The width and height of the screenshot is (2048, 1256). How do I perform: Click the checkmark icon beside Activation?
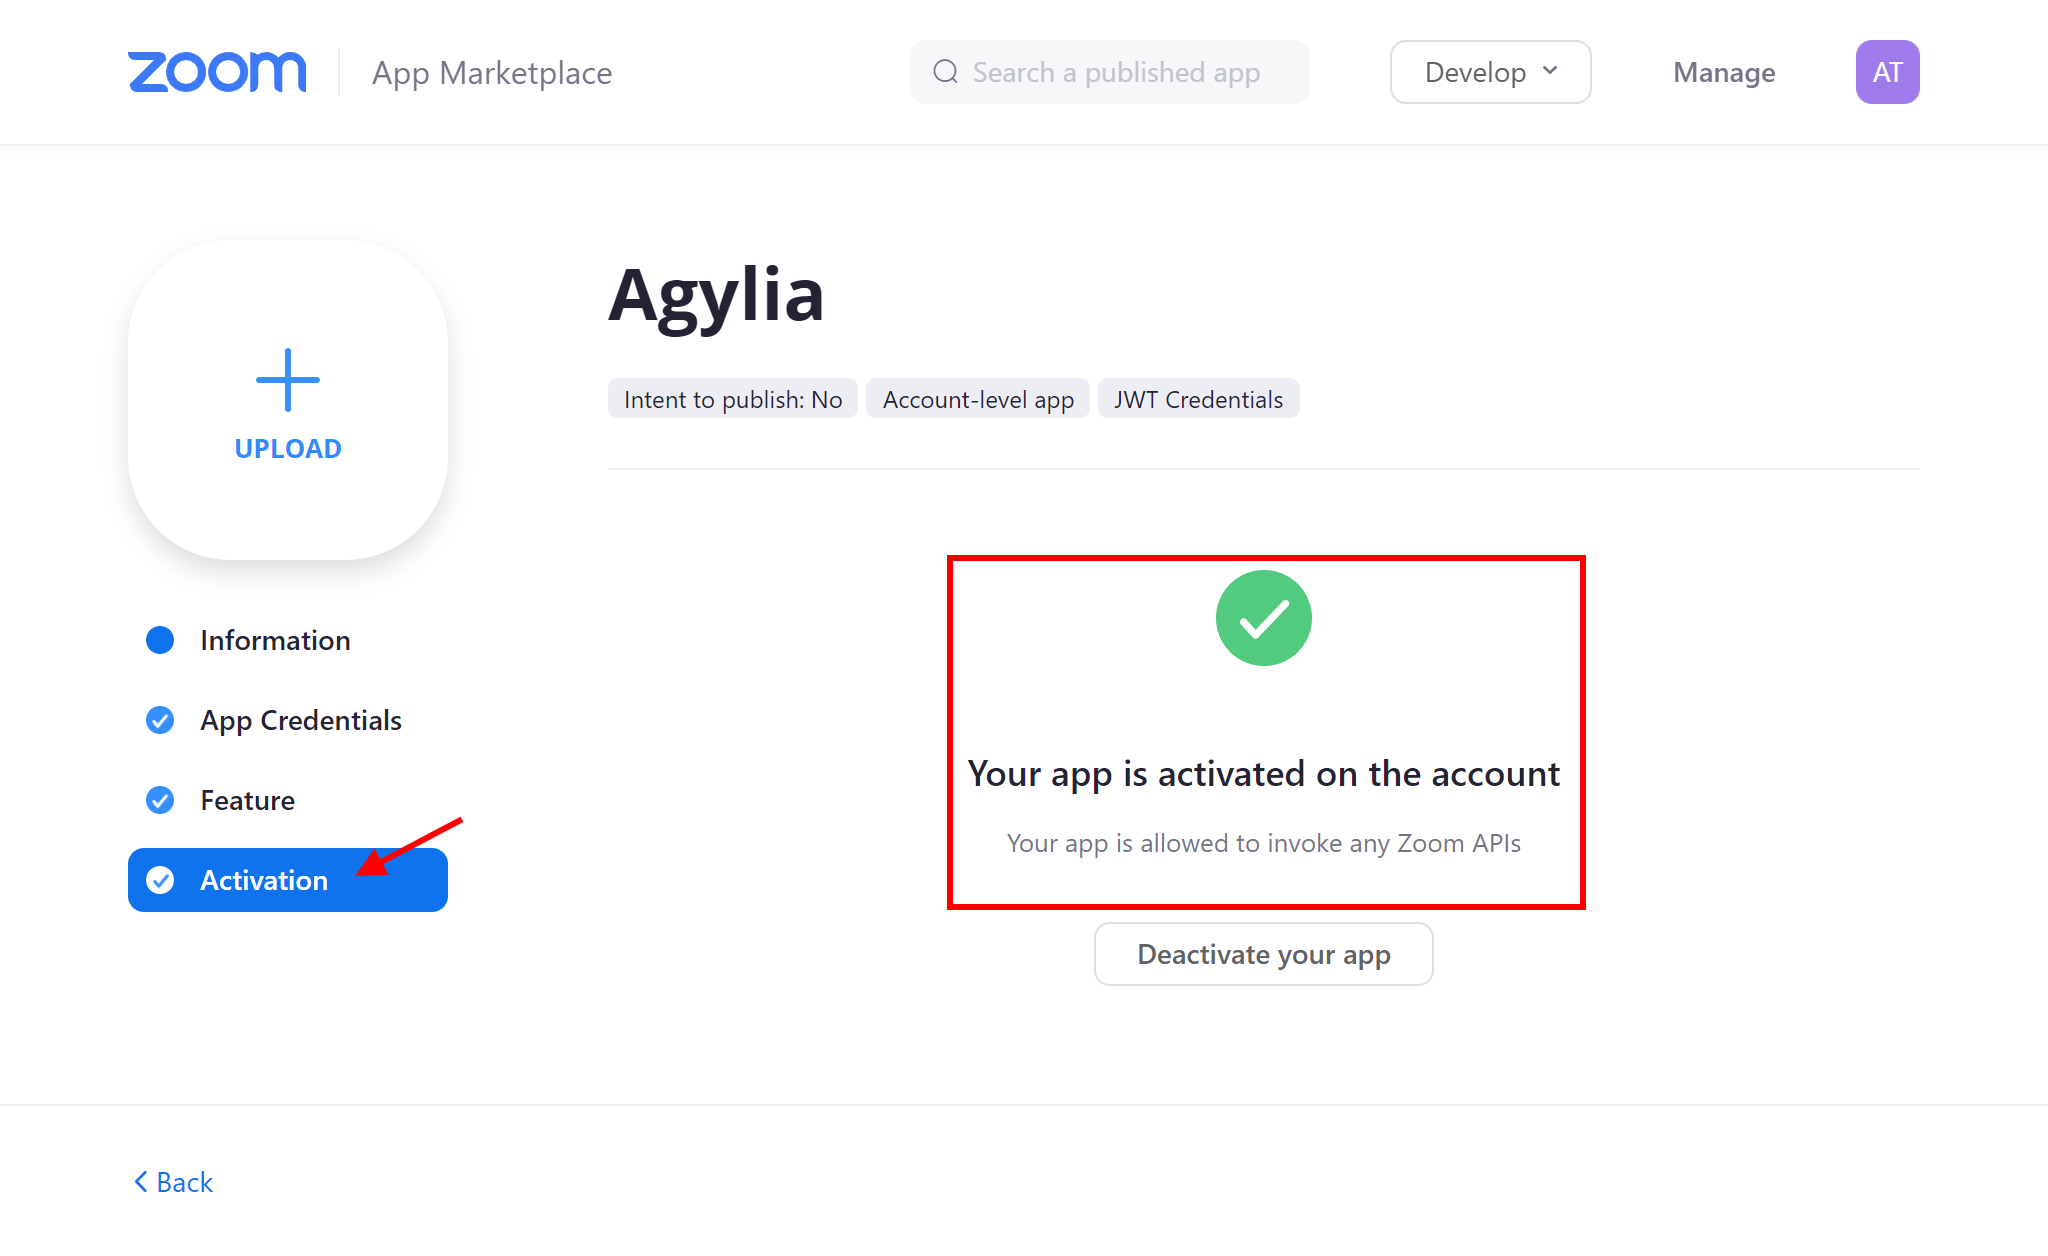coord(160,880)
